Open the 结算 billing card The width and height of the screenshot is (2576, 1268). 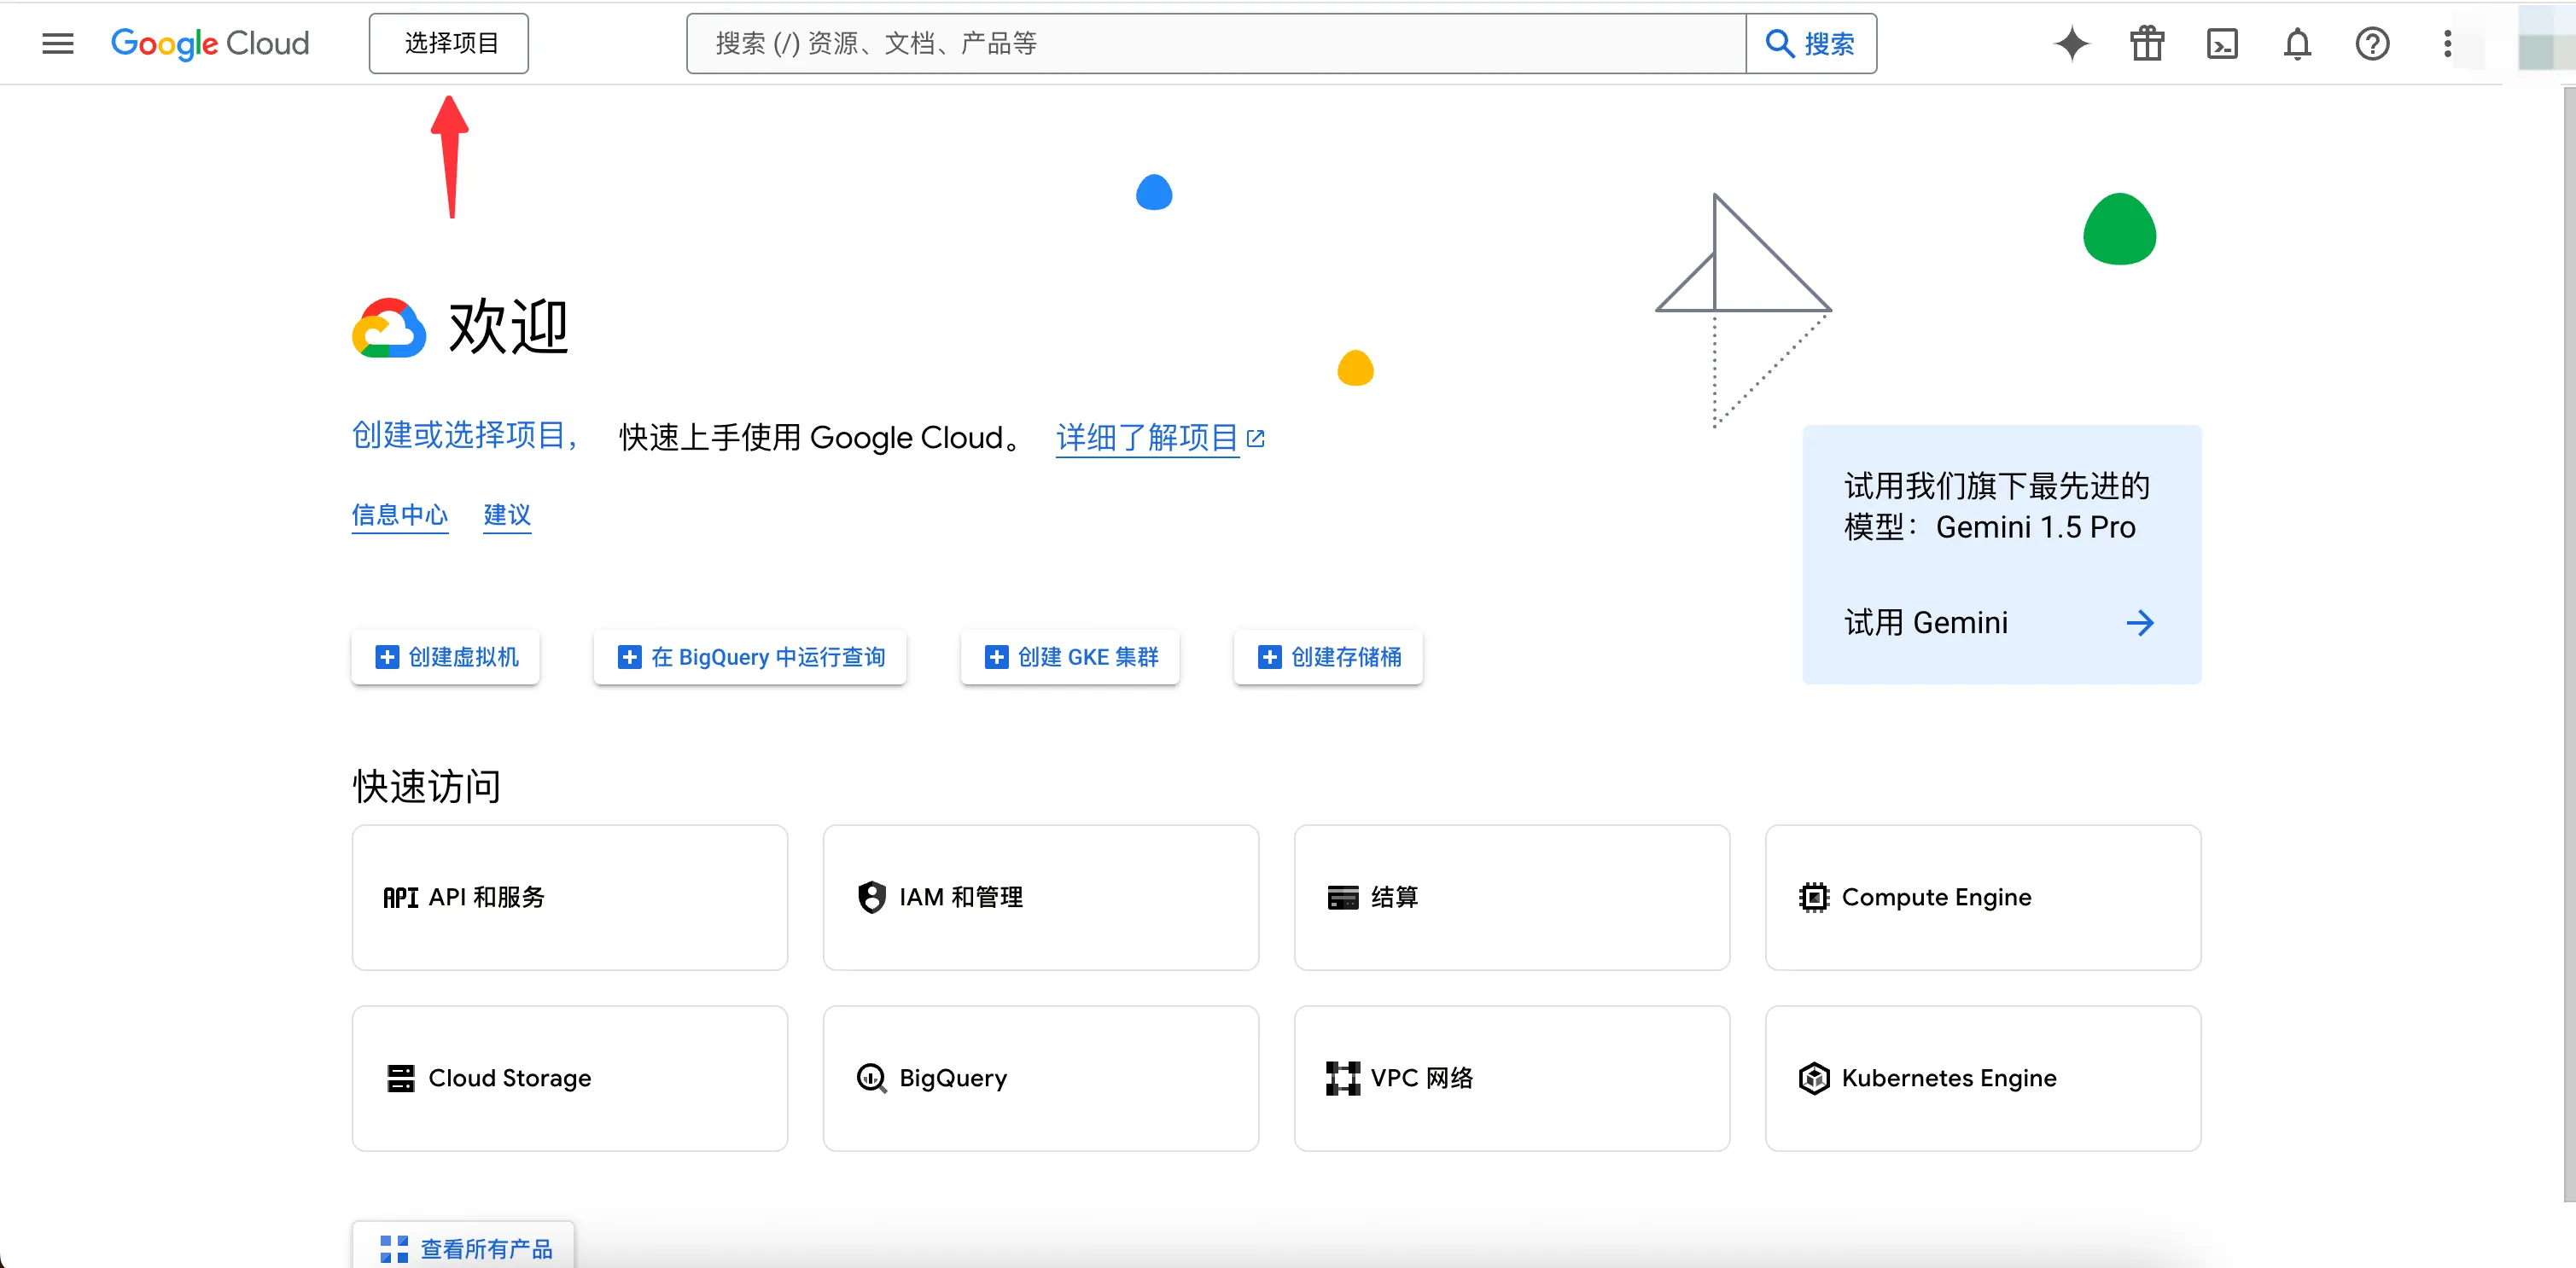click(x=1512, y=897)
